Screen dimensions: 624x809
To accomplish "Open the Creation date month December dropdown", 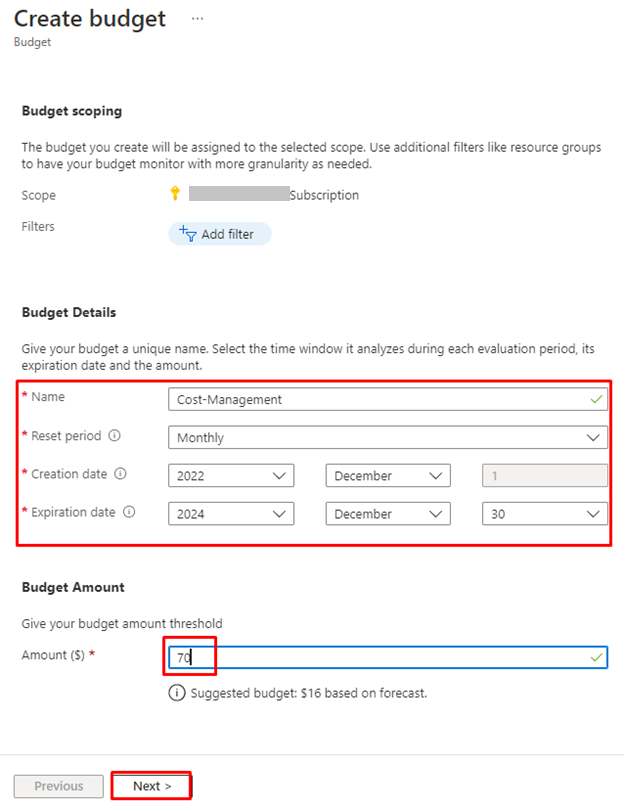I will point(387,475).
